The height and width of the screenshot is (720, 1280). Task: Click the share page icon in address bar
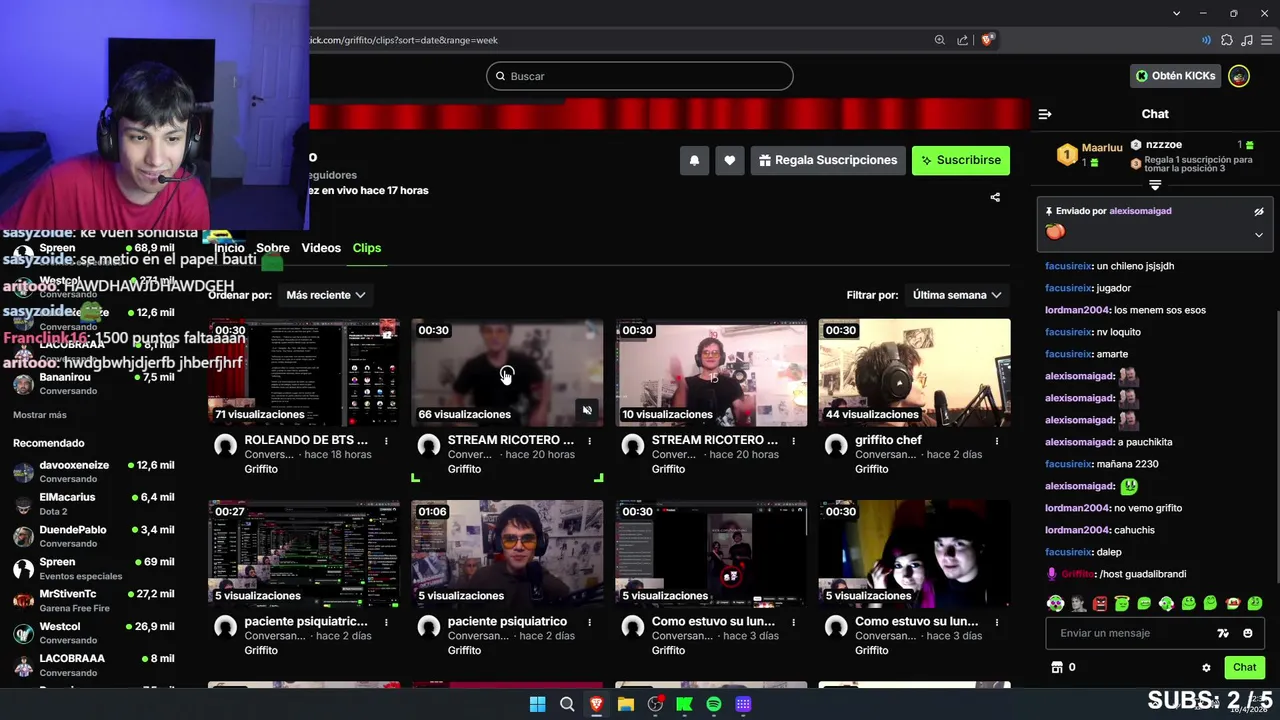pyautogui.click(x=962, y=40)
